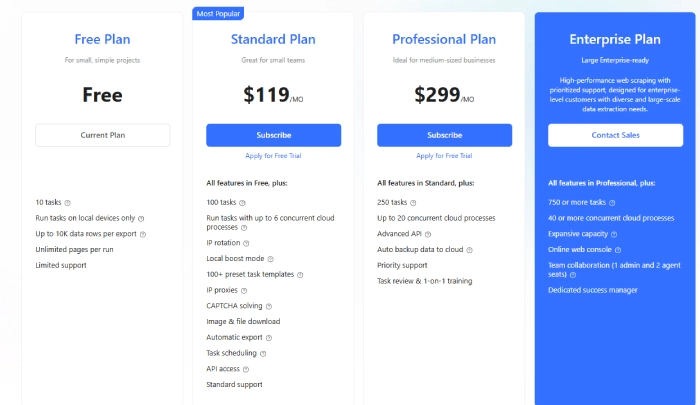This screenshot has height=405, width=700.
Task: Click info icon beside Online web console
Action: (x=618, y=250)
